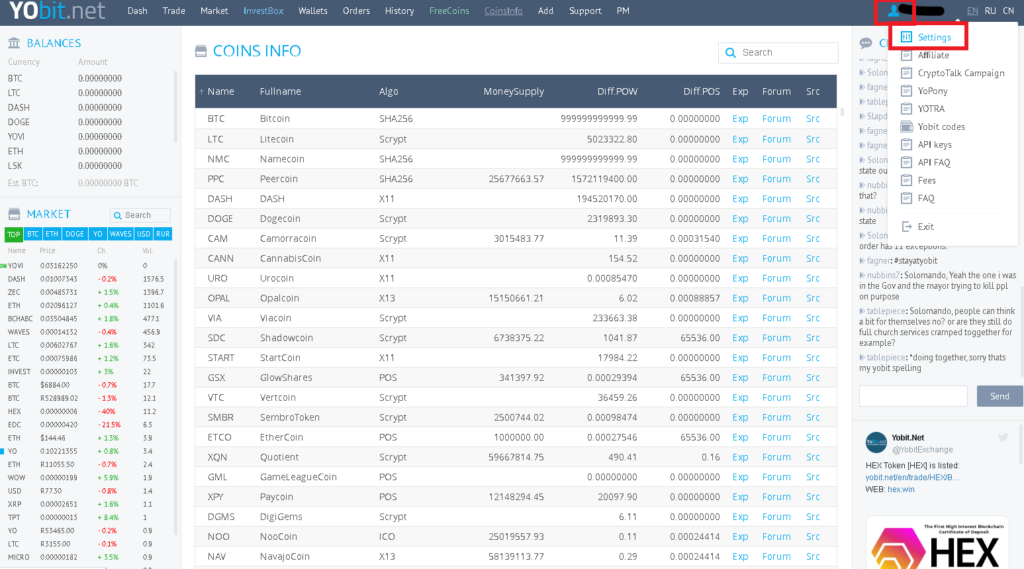The width and height of the screenshot is (1024, 569).
Task: Open InvestBox navigation link
Action: click(263, 11)
